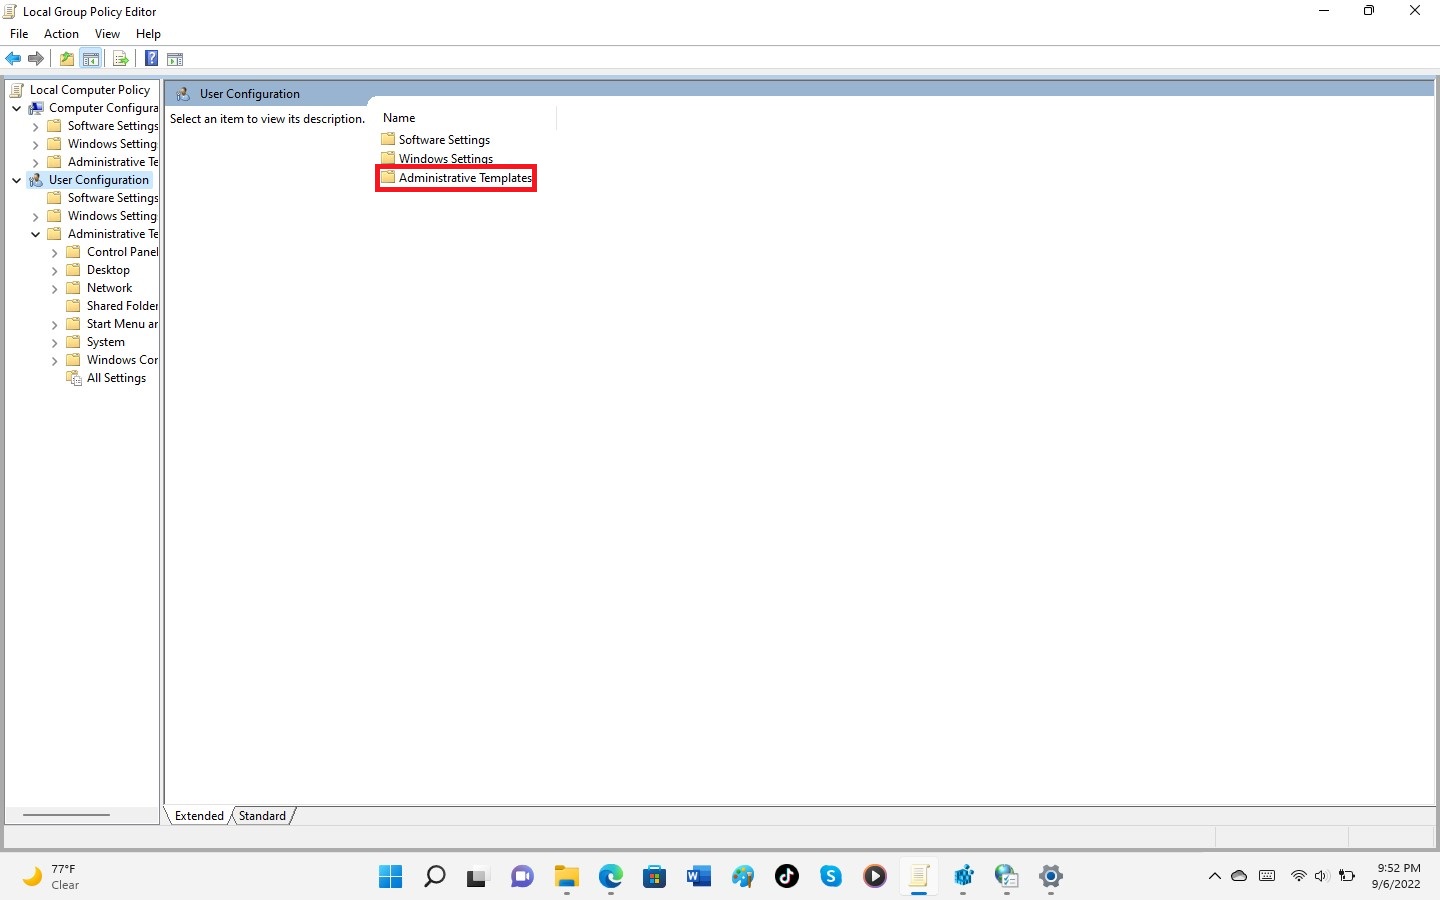Select User Configuration in the tree

point(90,180)
